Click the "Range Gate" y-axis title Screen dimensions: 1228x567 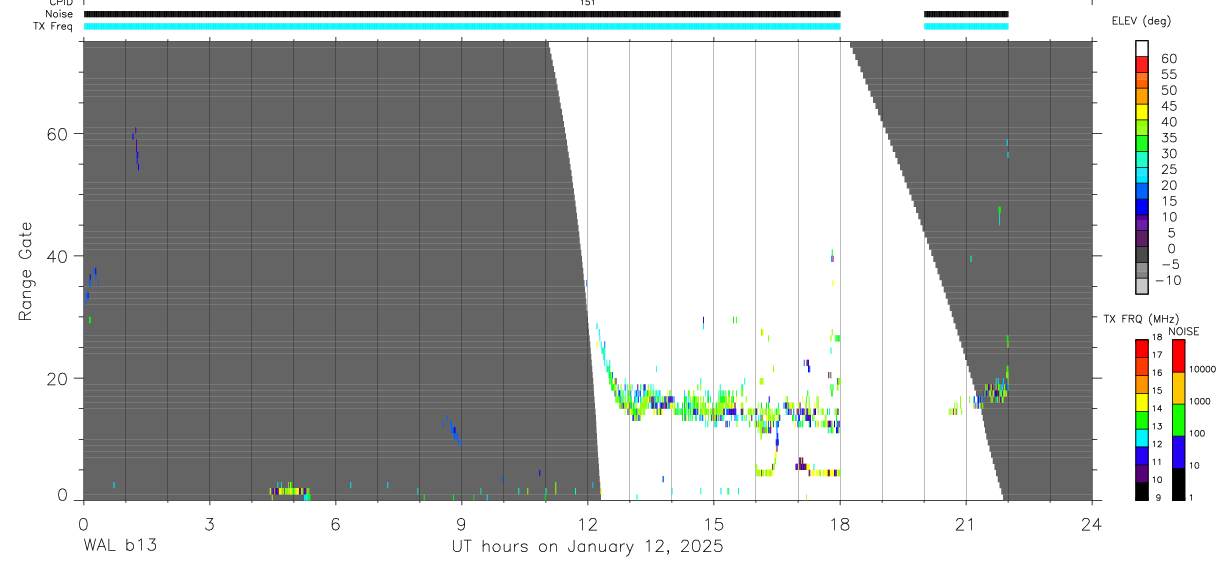coord(26,271)
